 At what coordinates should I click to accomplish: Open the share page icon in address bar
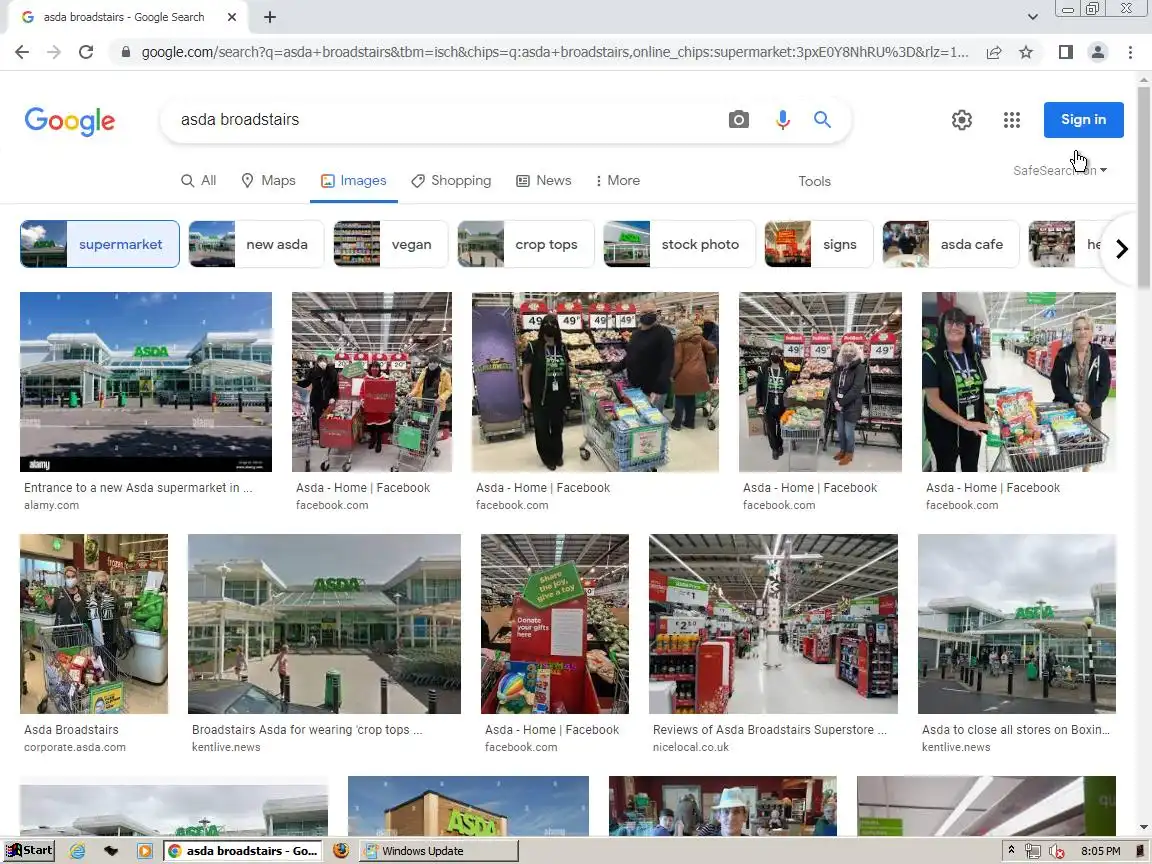(994, 52)
